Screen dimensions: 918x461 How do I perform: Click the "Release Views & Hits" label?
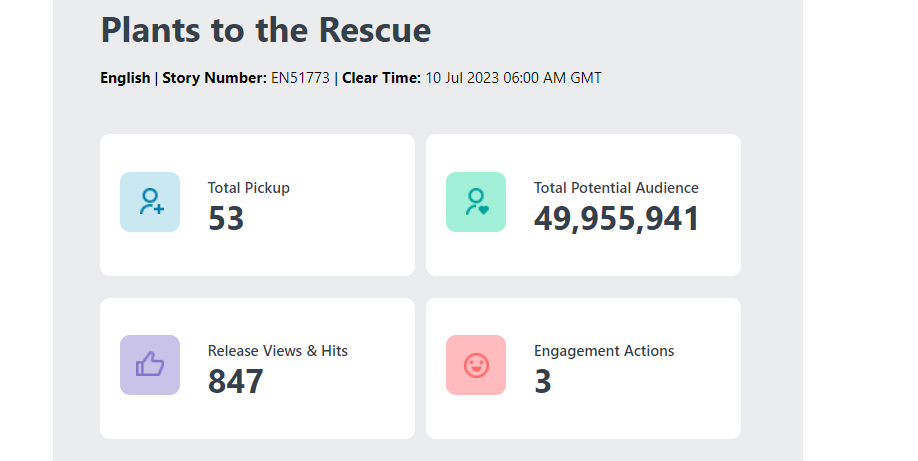tap(277, 351)
